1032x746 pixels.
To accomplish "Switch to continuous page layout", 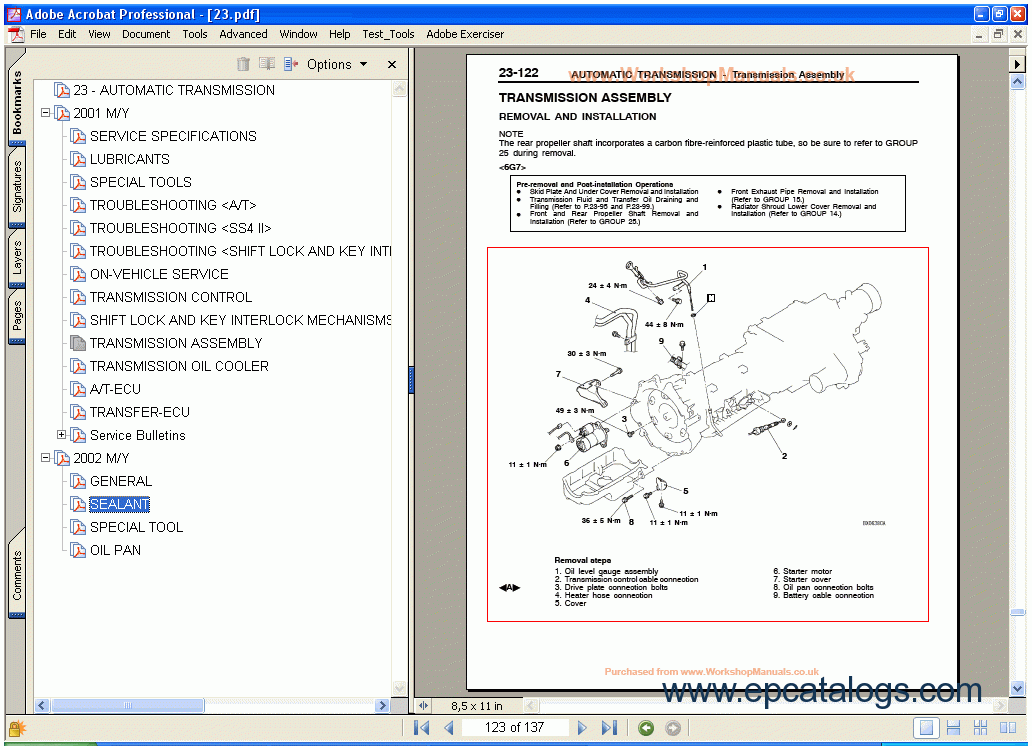I will pos(953,728).
